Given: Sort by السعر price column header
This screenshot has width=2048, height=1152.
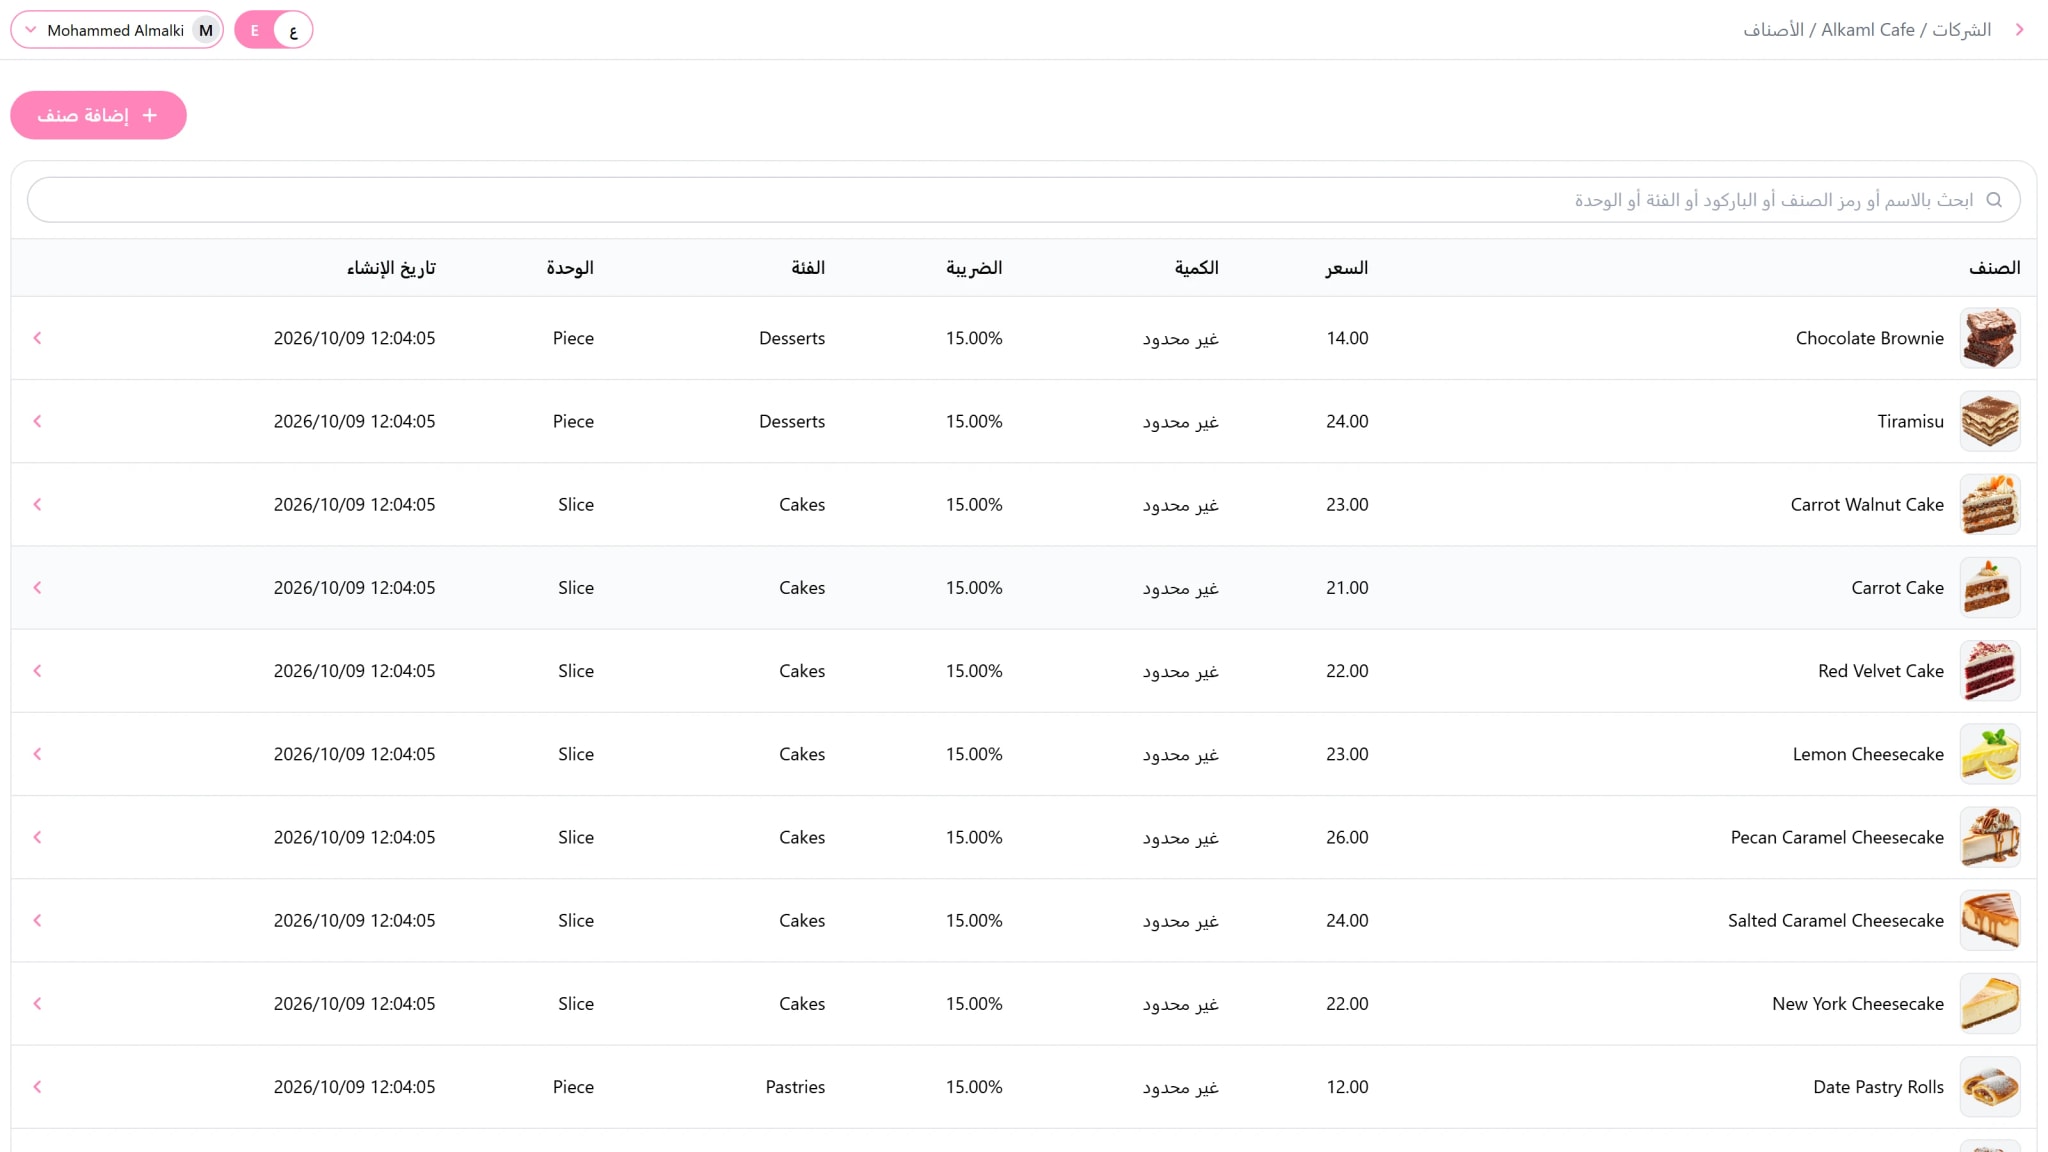Looking at the screenshot, I should tap(1347, 268).
